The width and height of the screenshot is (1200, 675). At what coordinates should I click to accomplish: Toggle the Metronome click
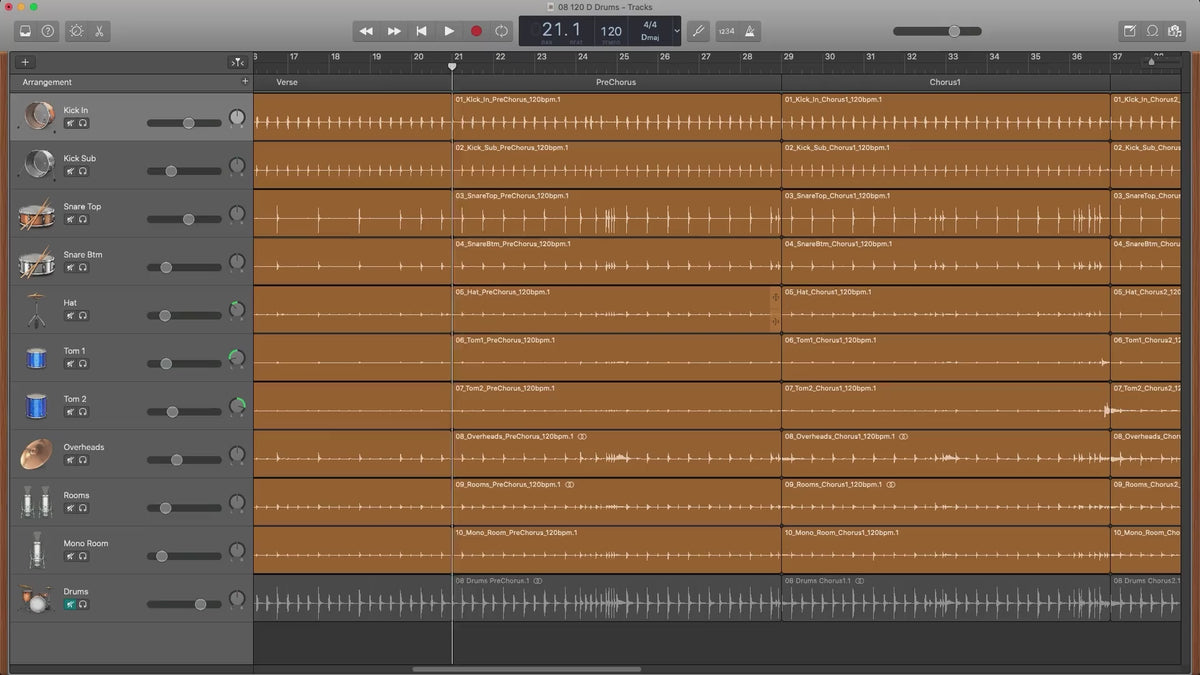pos(749,31)
